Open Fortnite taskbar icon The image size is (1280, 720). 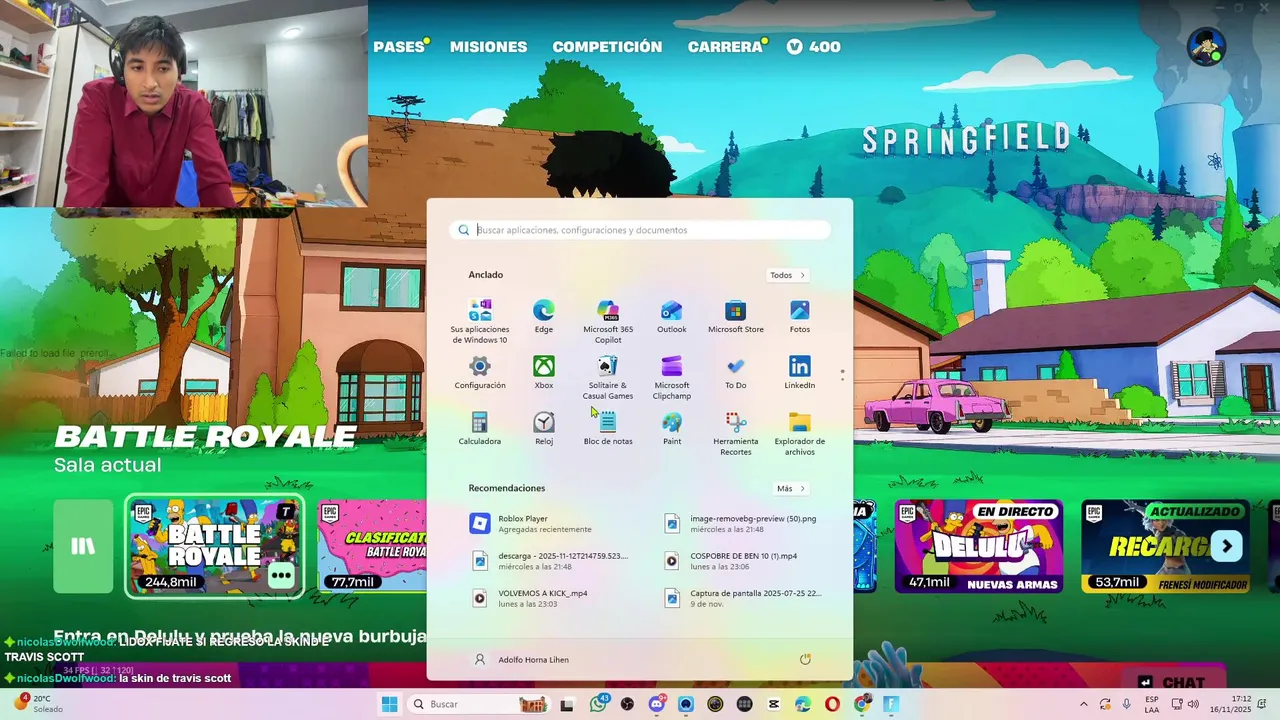[x=890, y=704]
